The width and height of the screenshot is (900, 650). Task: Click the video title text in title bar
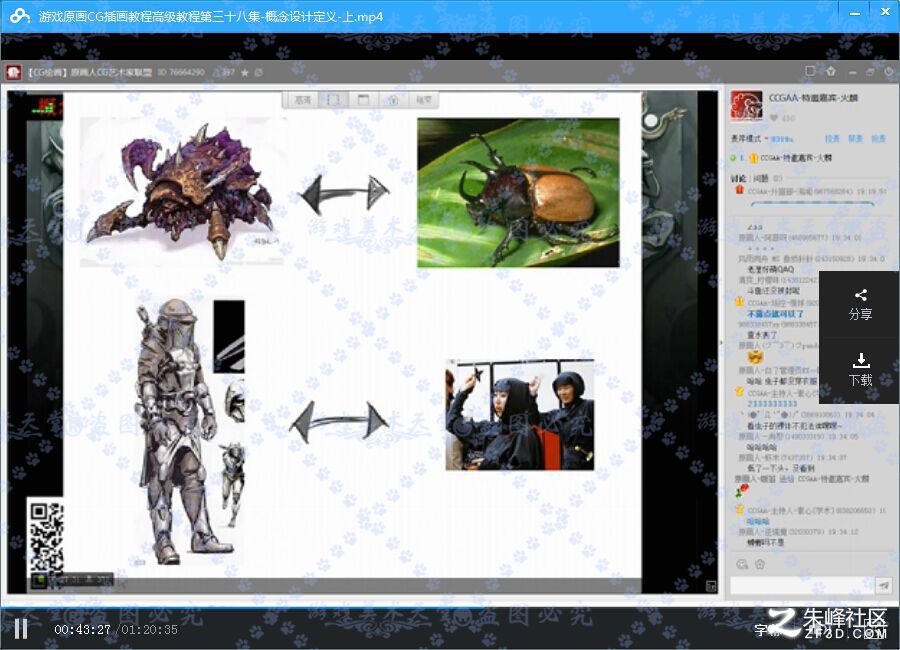(211, 17)
